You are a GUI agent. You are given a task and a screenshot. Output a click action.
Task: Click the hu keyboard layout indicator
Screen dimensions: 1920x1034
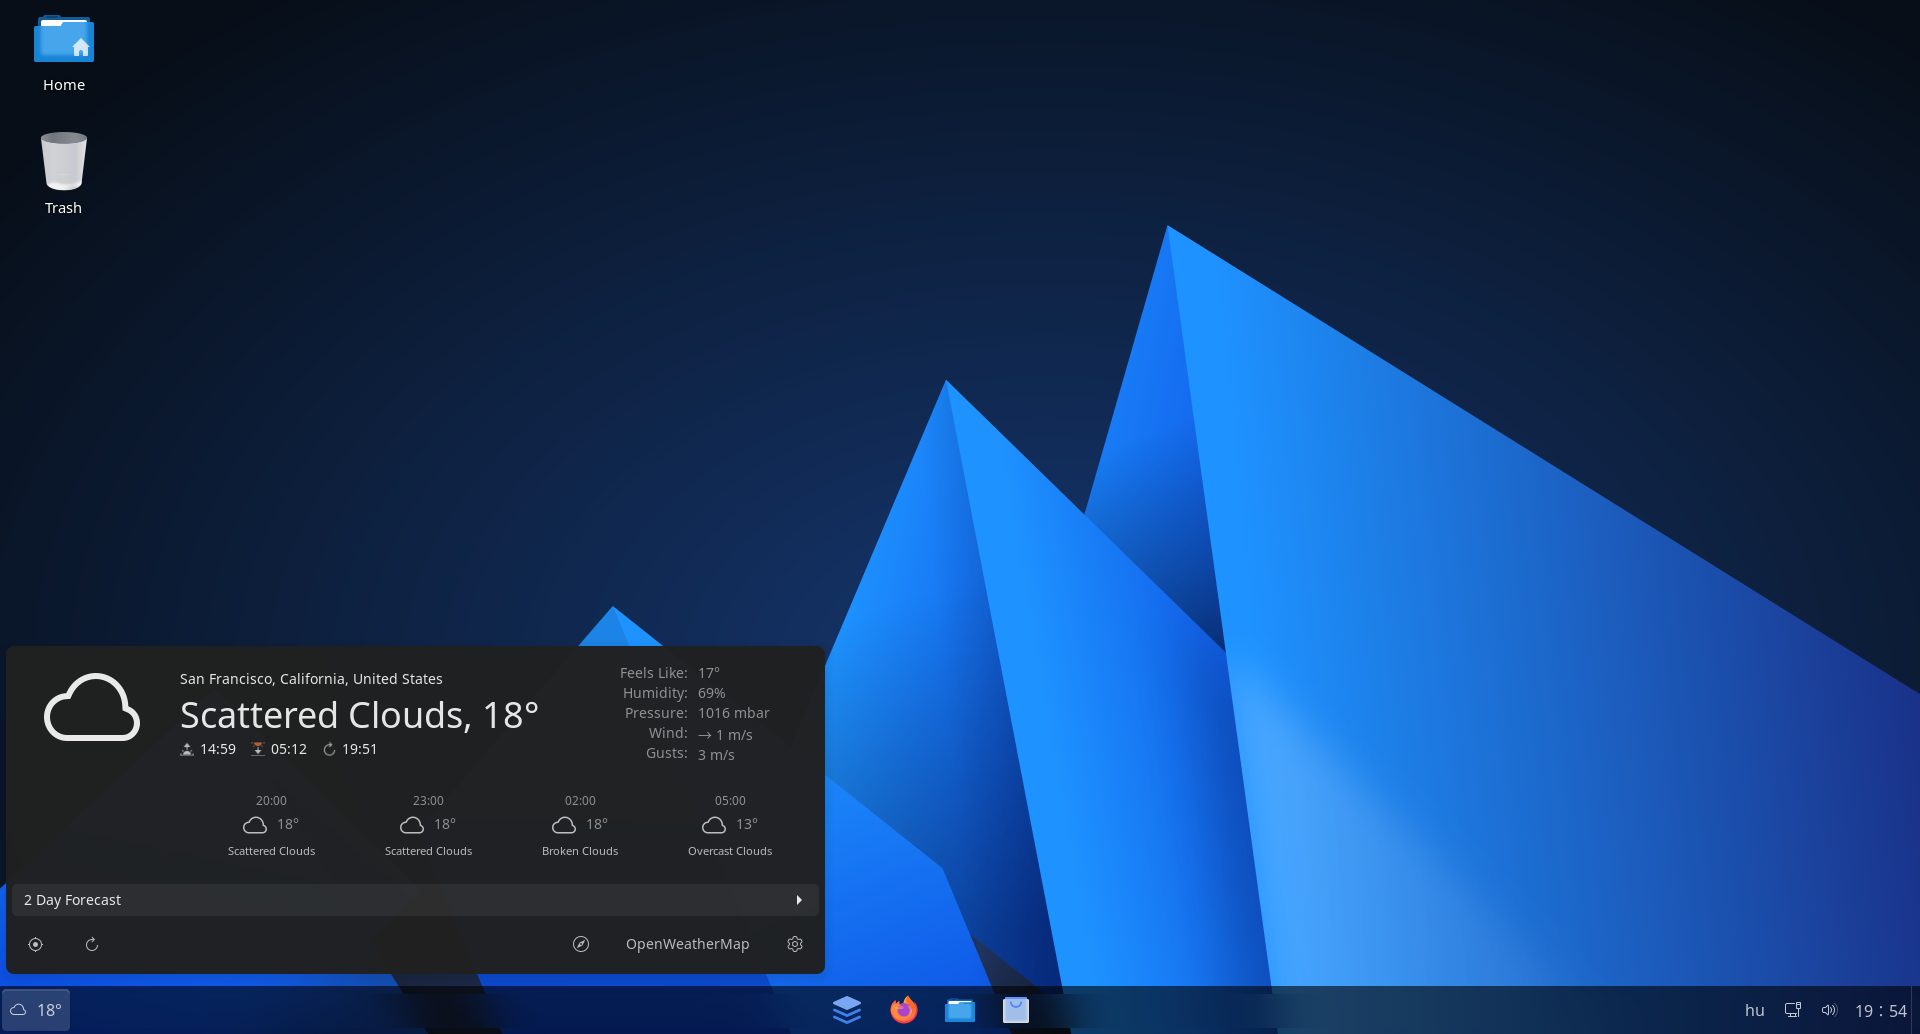coord(1755,1010)
